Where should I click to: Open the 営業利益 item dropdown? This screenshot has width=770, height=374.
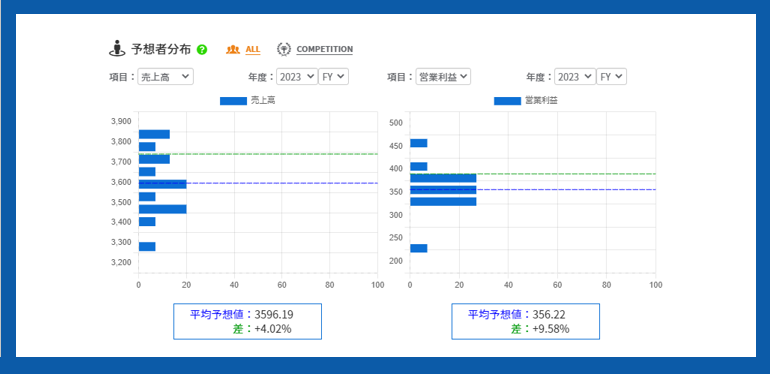(443, 77)
